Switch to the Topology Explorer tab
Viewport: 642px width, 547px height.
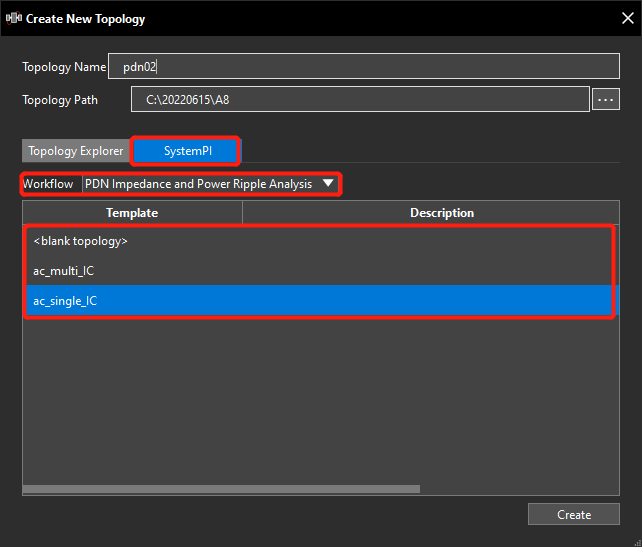coord(76,151)
